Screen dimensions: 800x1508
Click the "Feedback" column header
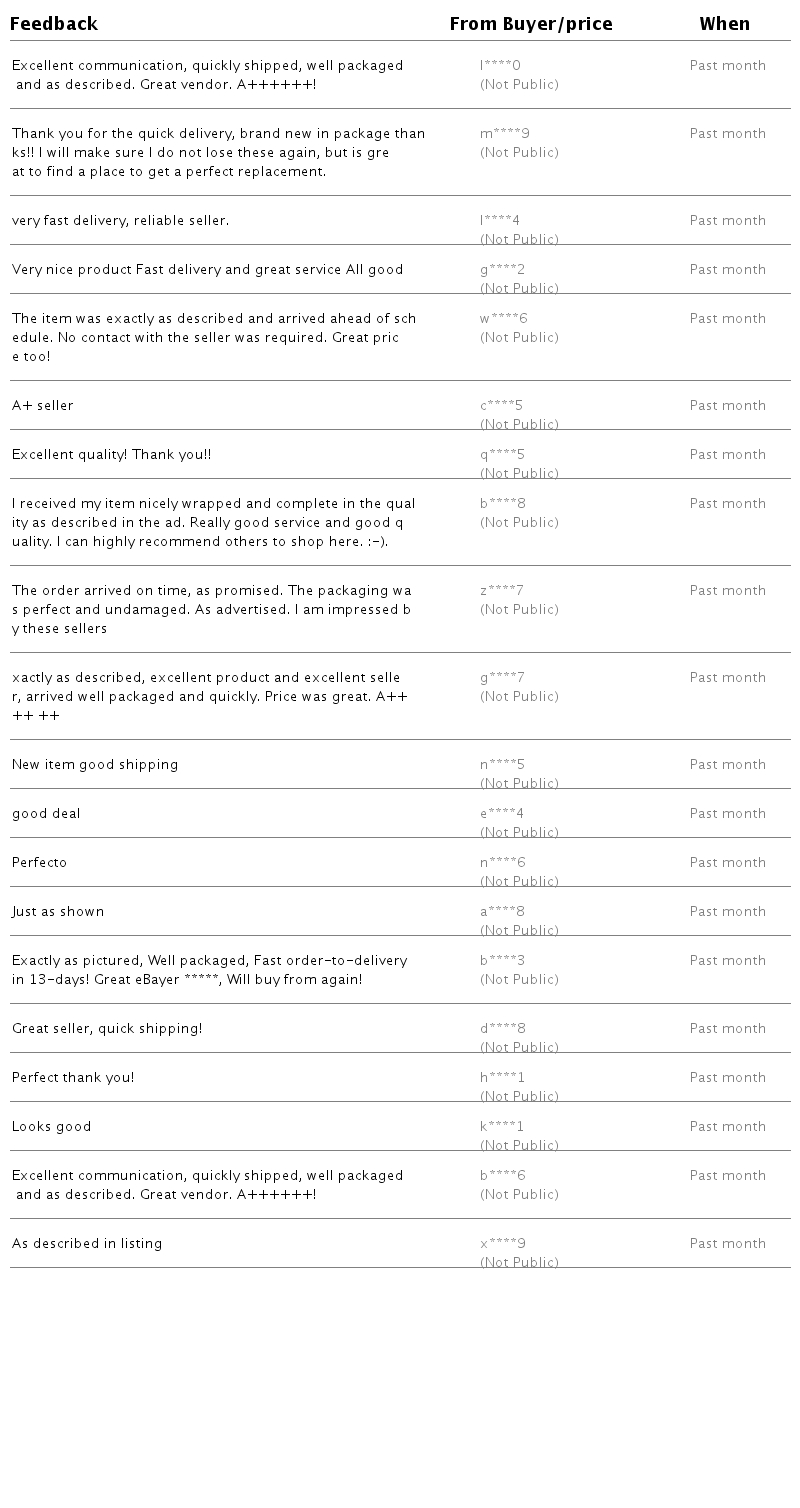click(x=54, y=24)
